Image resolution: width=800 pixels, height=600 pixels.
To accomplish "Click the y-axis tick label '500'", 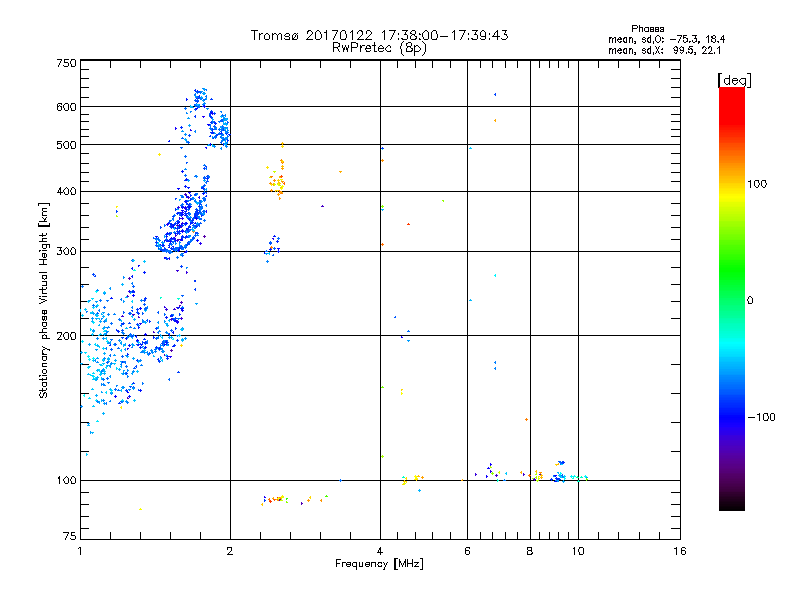I will (66, 145).
